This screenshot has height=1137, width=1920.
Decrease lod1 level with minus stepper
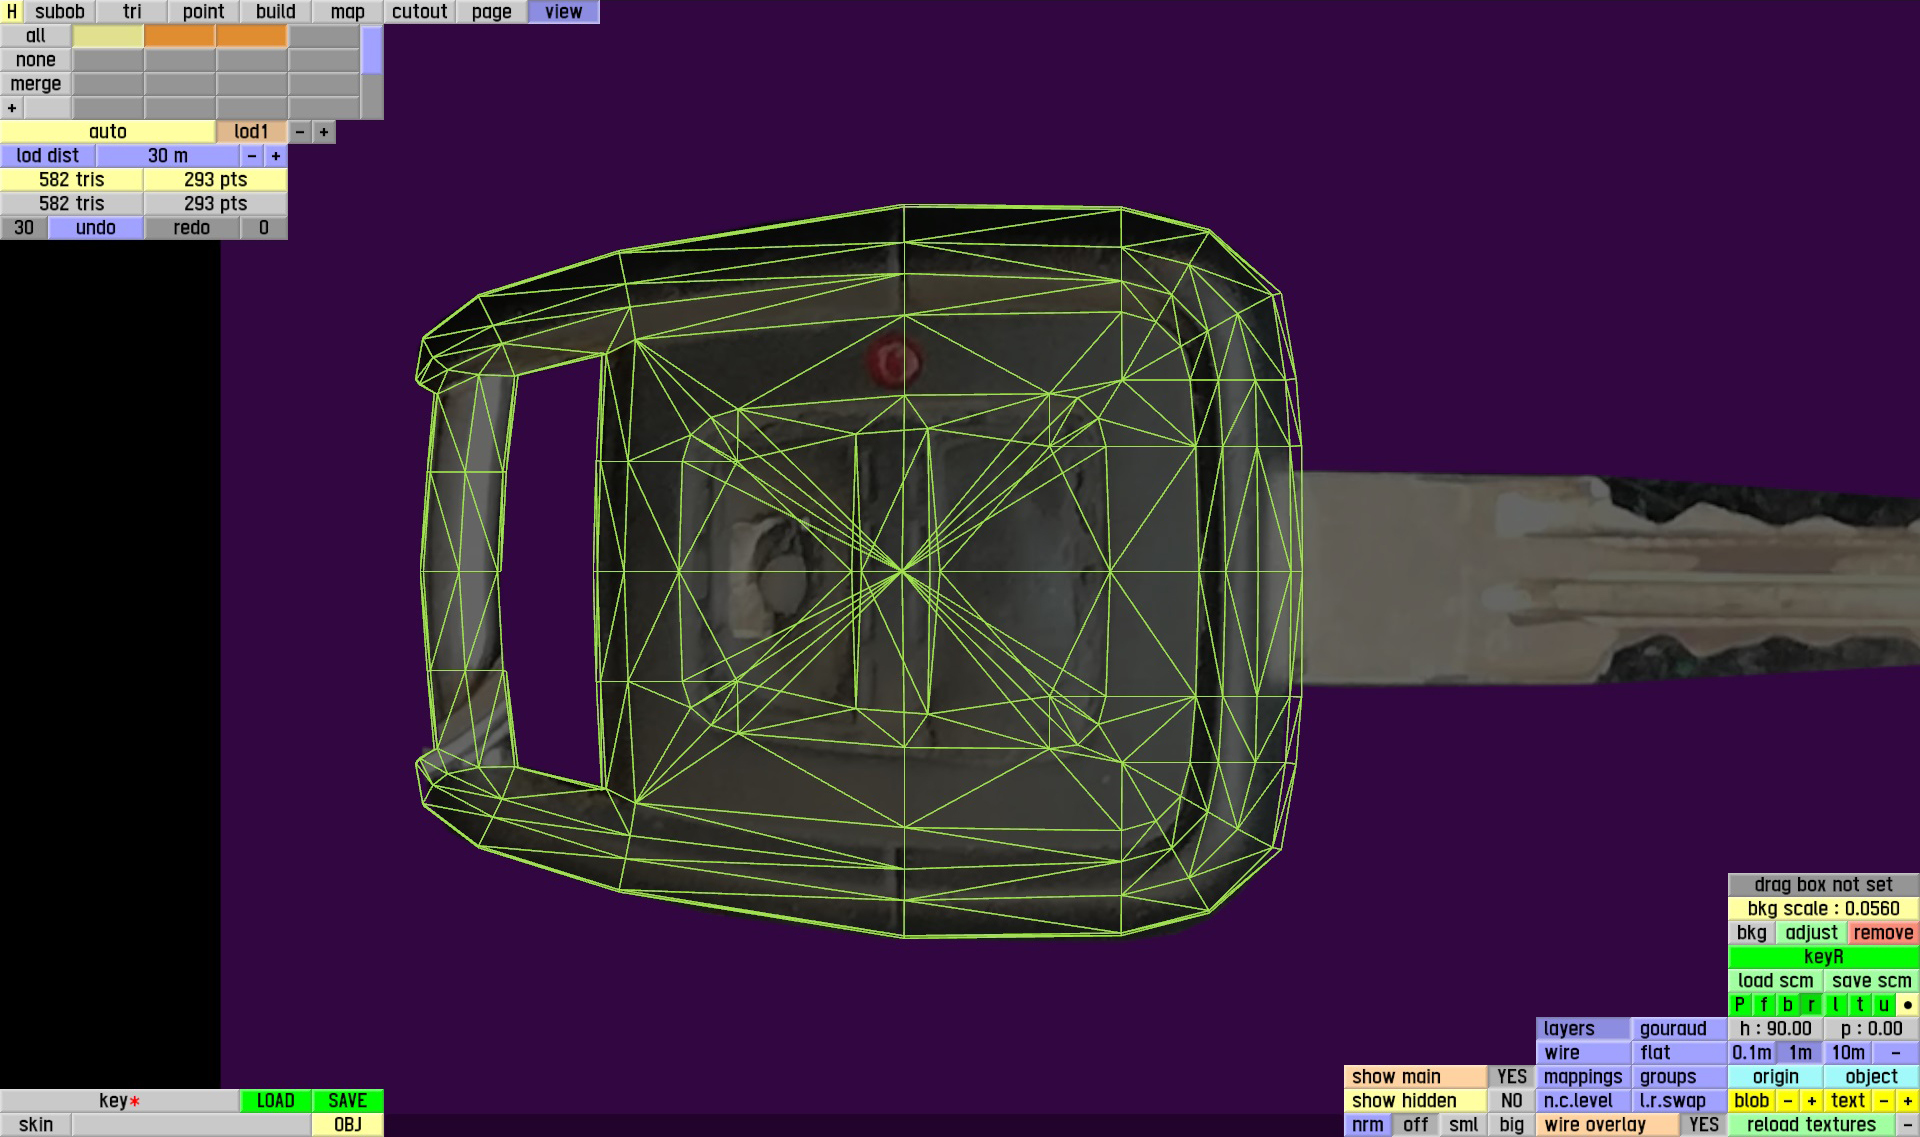tap(300, 132)
